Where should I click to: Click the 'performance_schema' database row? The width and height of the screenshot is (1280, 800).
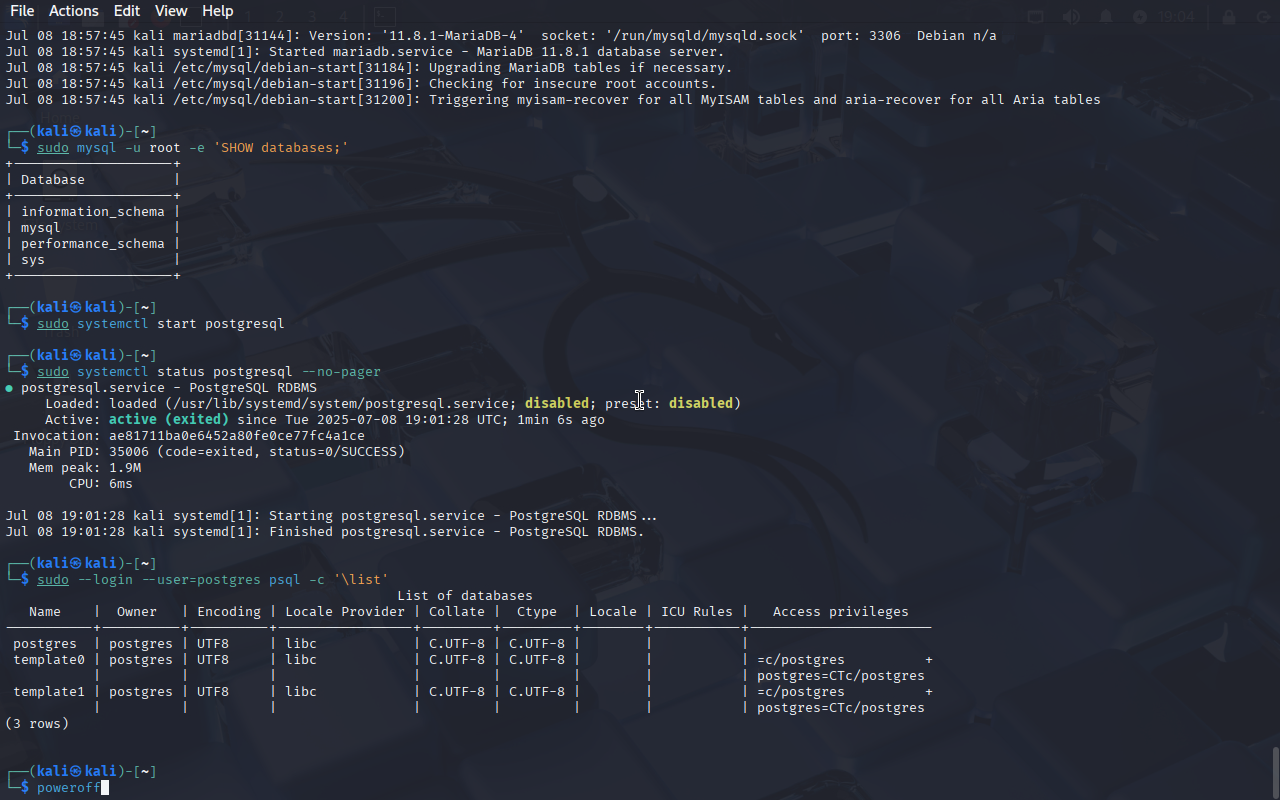coord(93,244)
